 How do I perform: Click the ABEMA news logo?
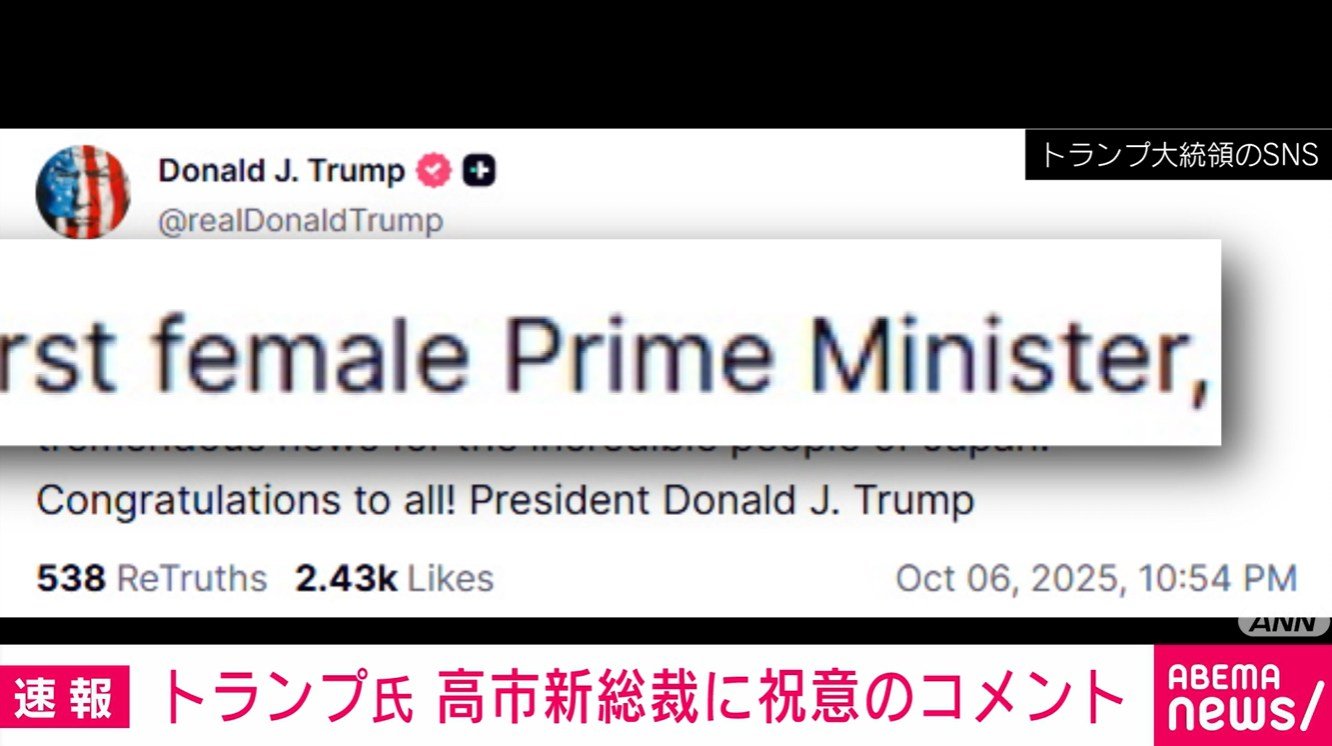[1243, 695]
